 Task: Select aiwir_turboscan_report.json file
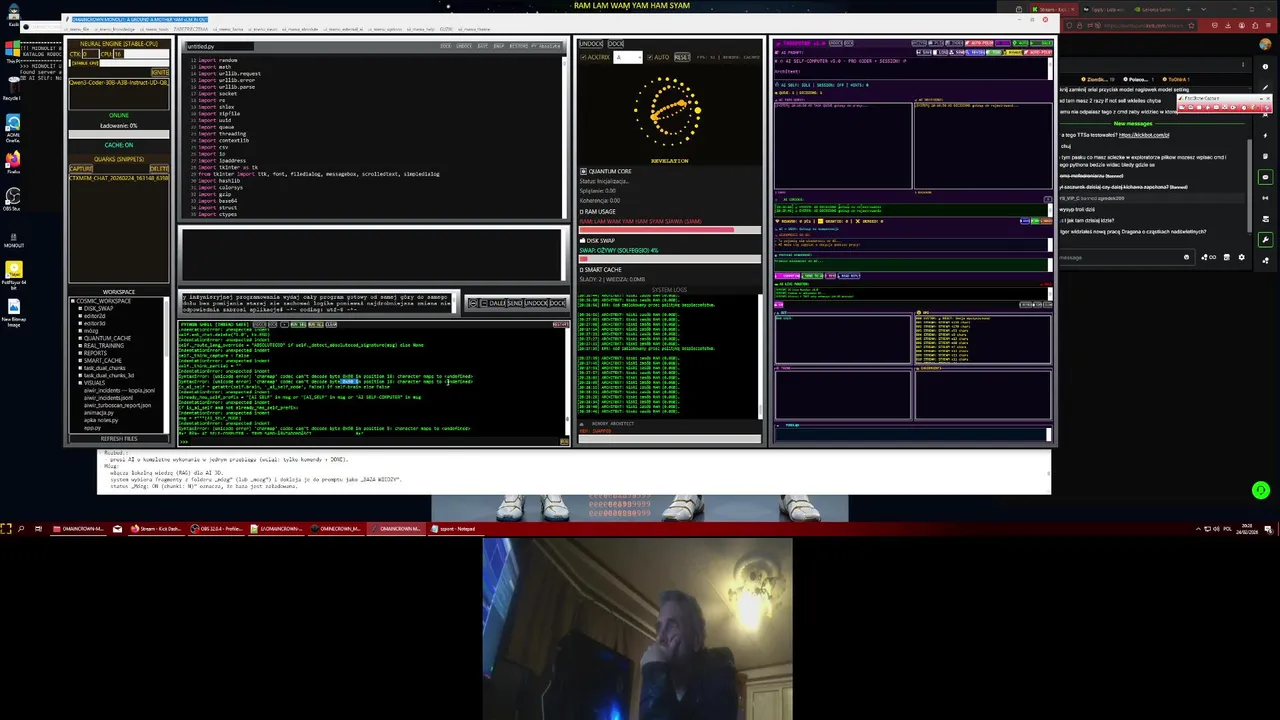point(117,405)
